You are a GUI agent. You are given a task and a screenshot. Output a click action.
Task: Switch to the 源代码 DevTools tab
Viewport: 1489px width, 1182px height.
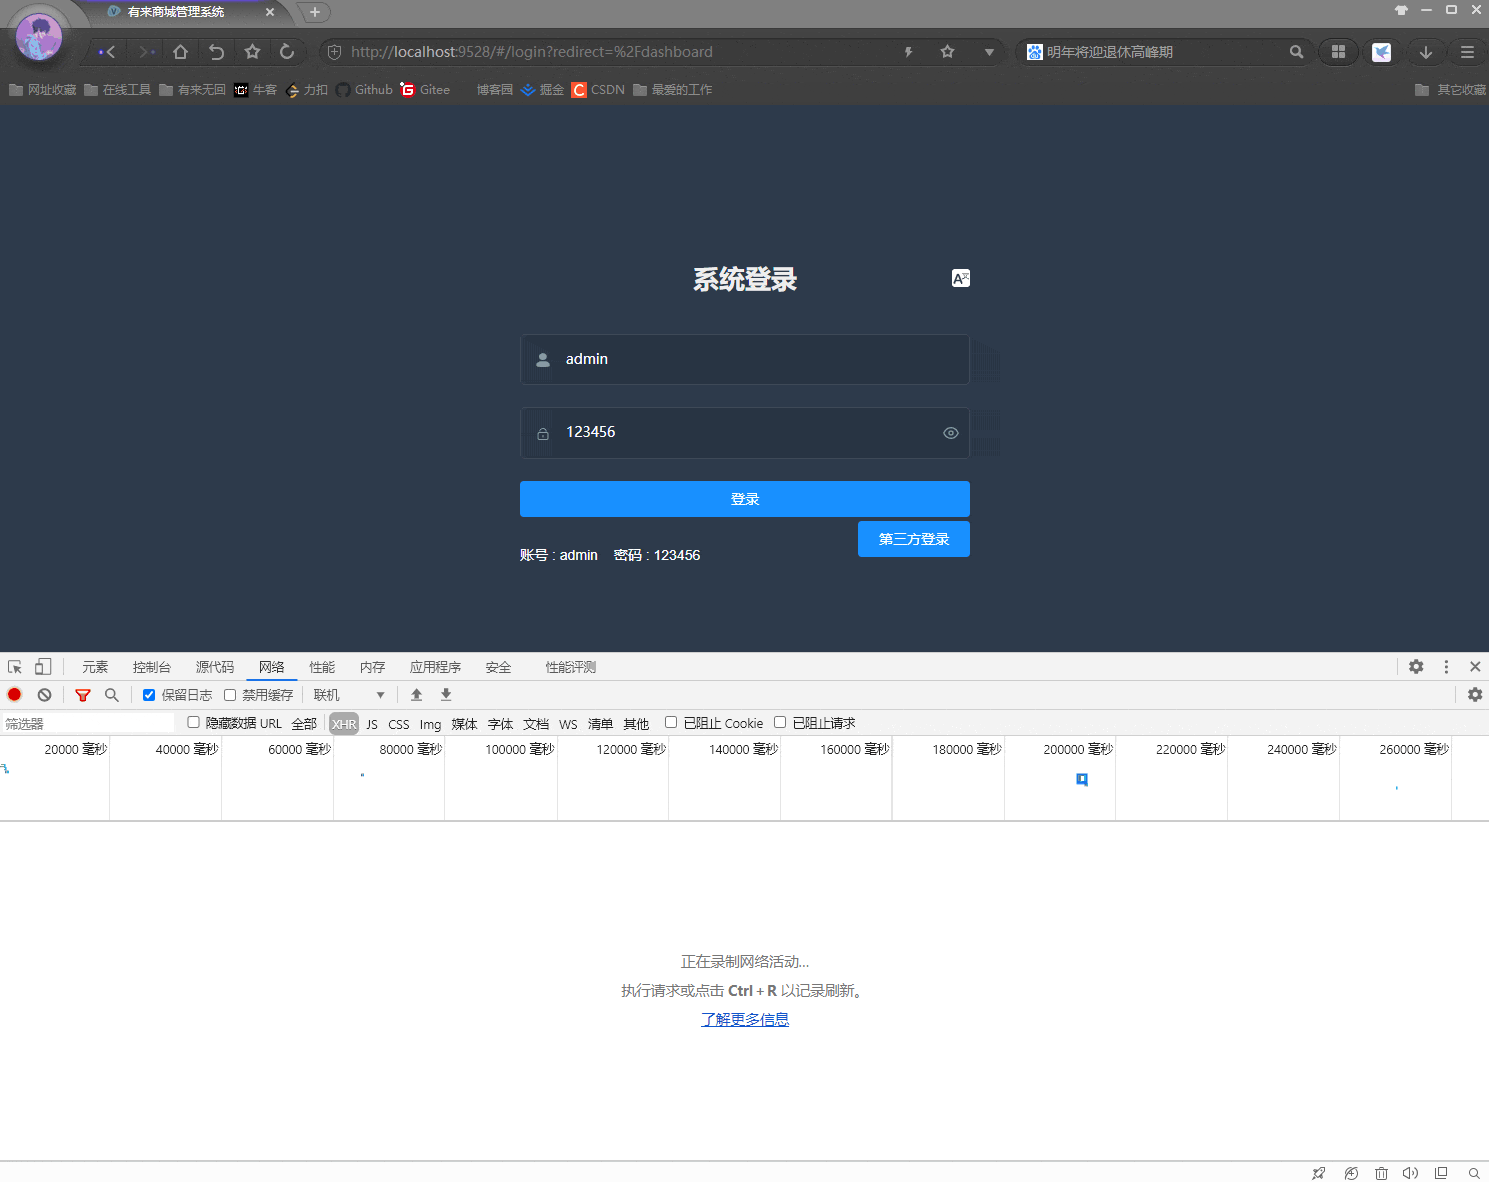[215, 667]
